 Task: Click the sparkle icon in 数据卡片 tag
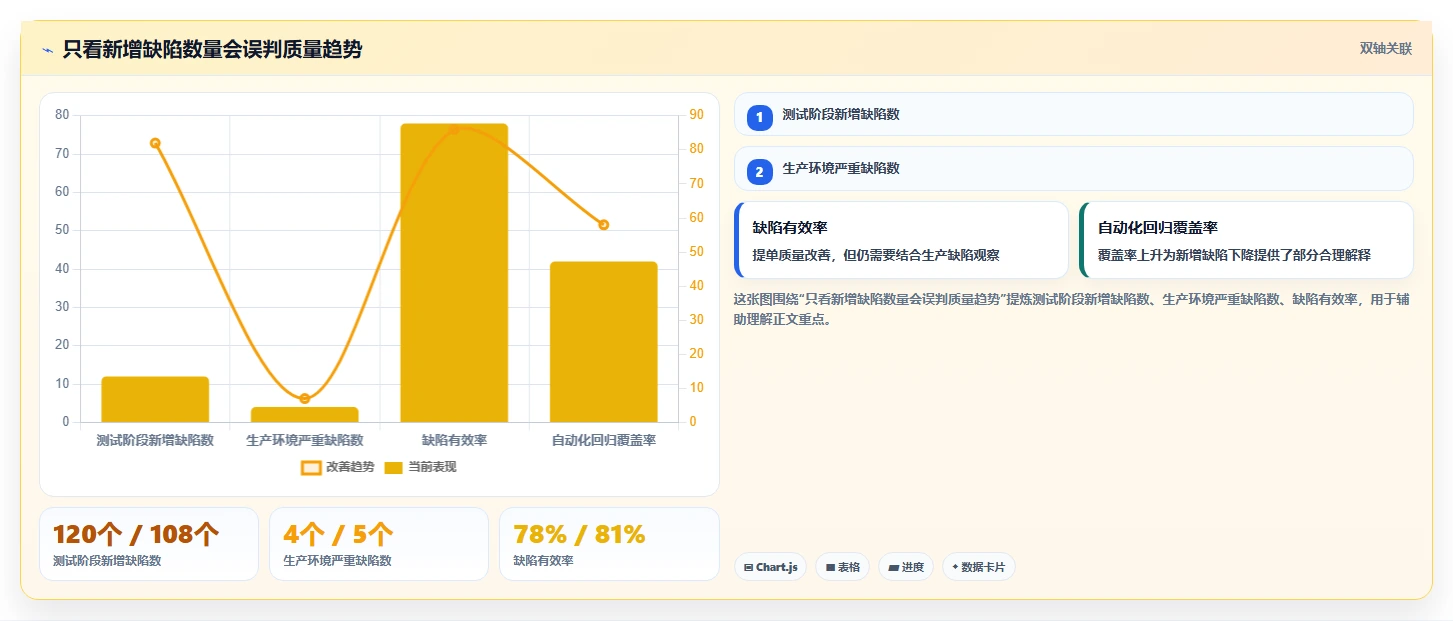point(955,567)
